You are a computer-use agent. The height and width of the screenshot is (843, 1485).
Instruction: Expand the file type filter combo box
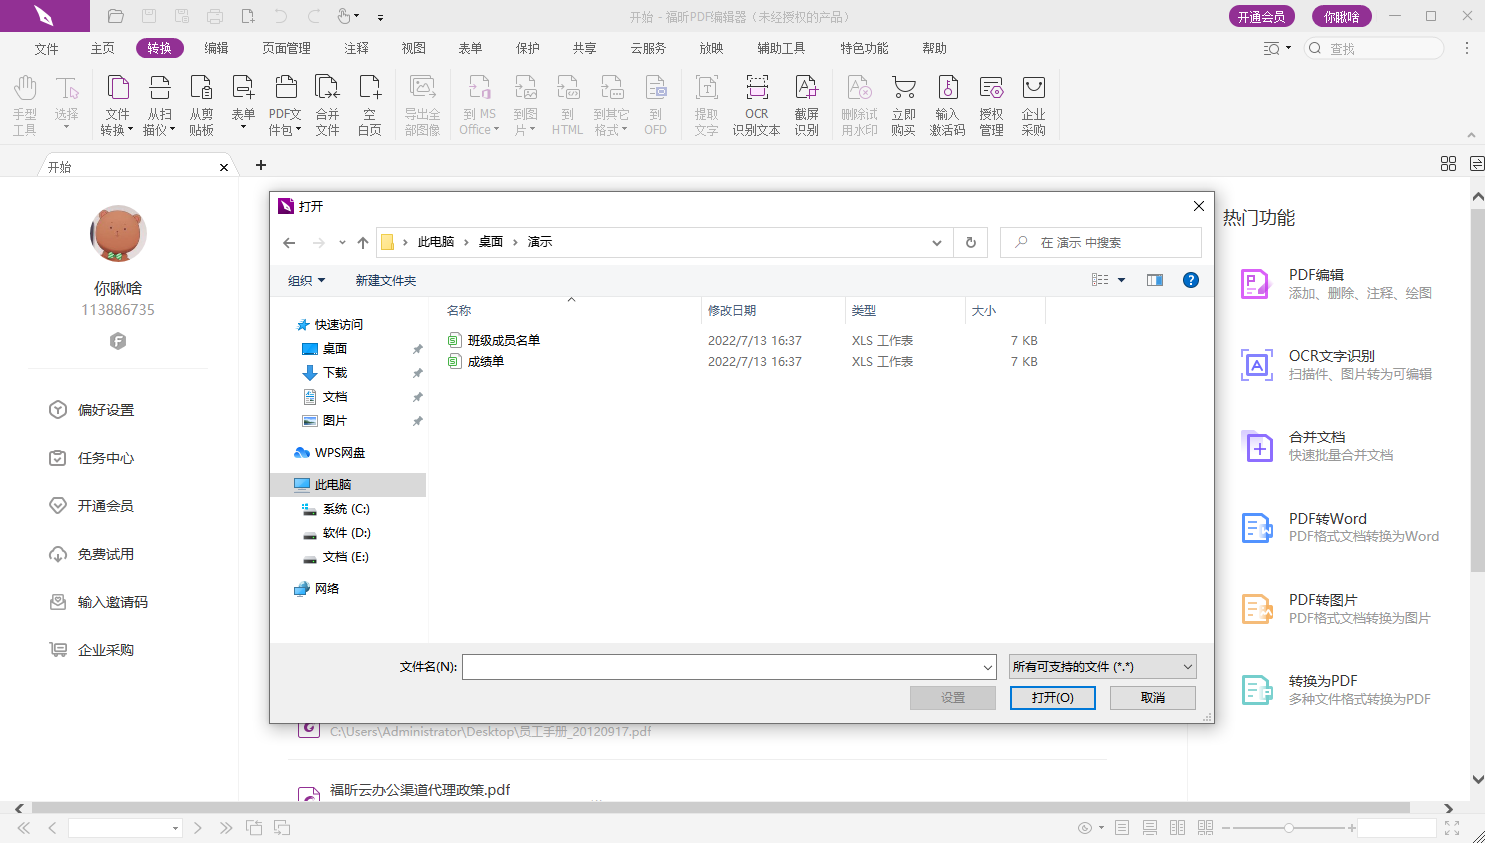[x=1102, y=667]
